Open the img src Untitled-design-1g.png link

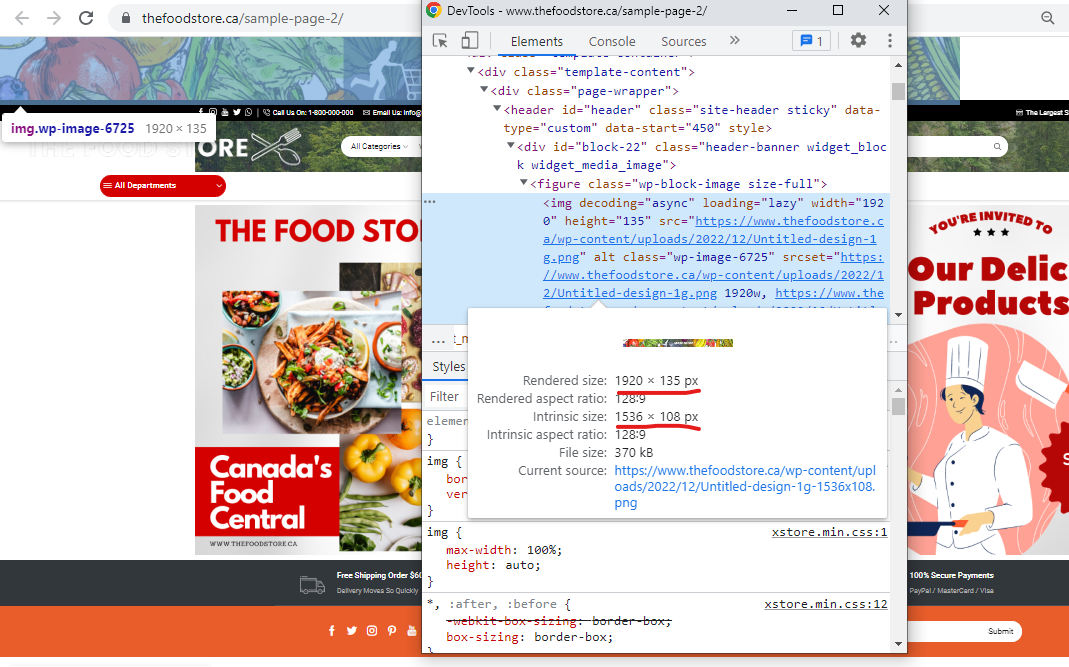pos(713,239)
